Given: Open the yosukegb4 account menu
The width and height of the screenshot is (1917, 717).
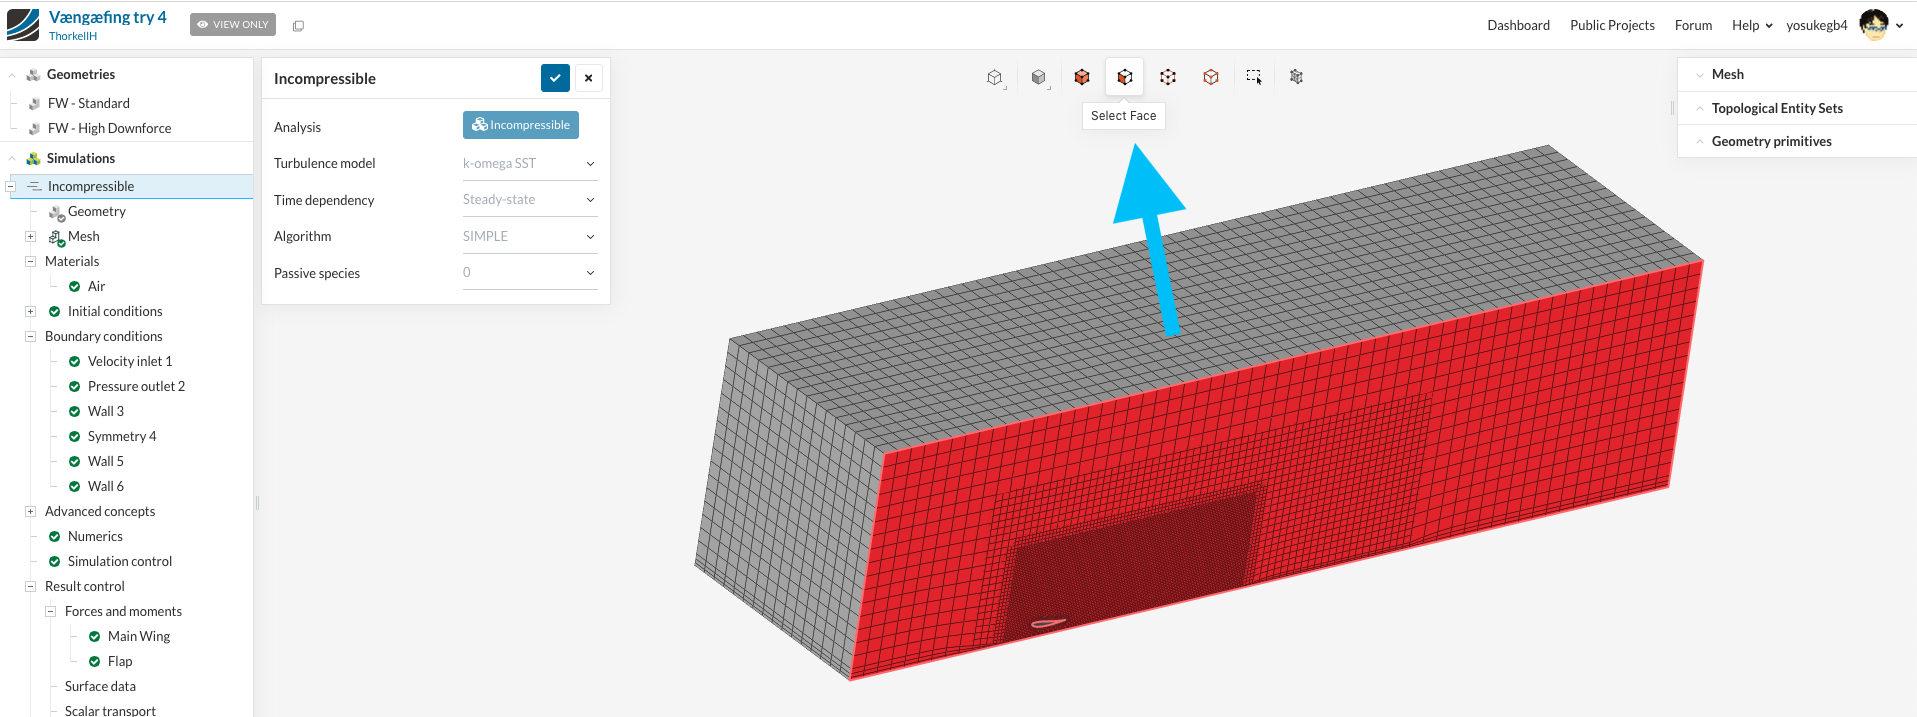Looking at the screenshot, I should [1817, 26].
